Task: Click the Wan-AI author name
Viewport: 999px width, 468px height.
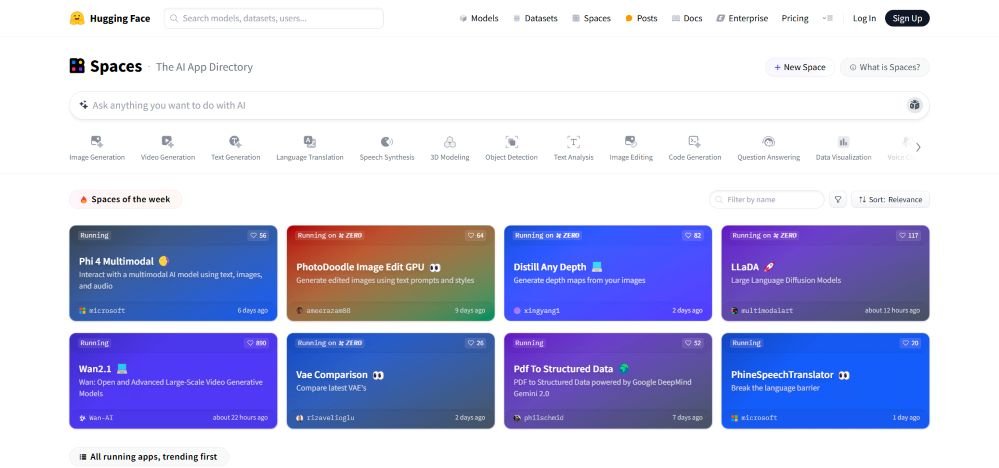Action: [101, 418]
